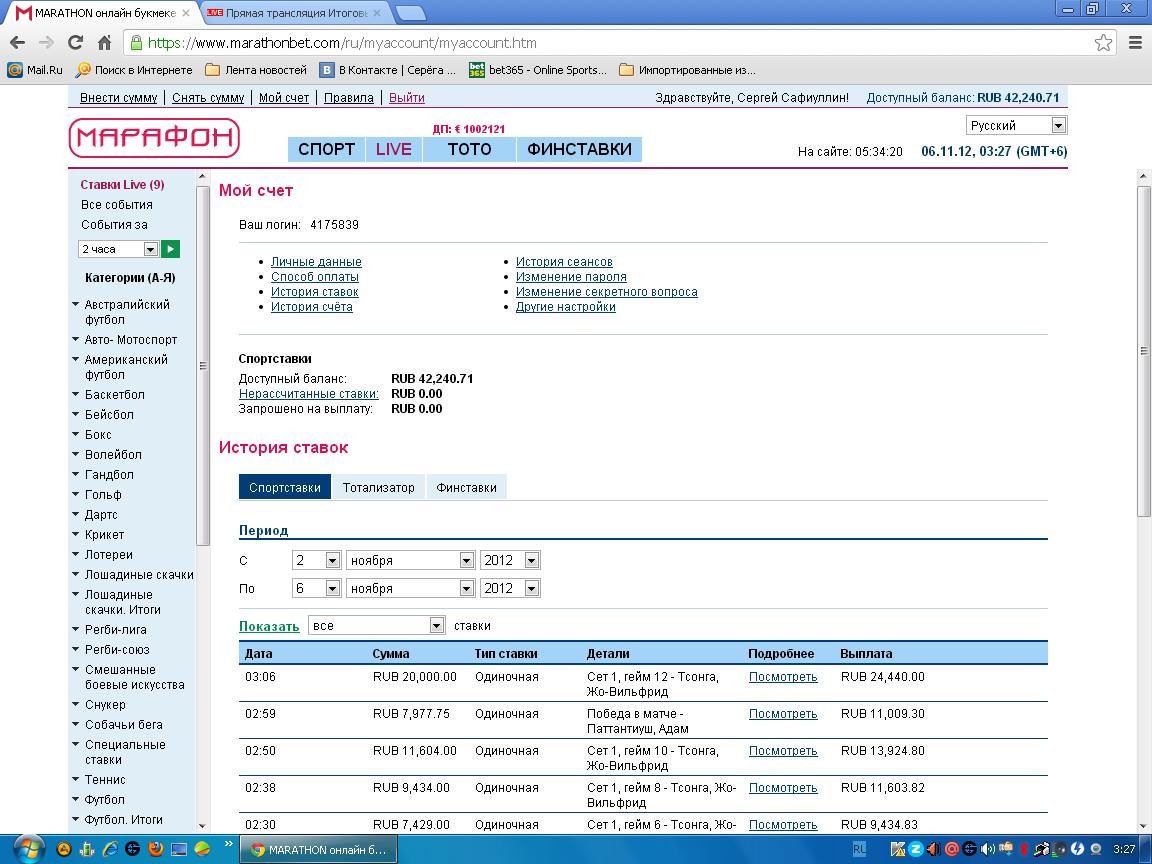Expand the Баскетбол category
The height and width of the screenshot is (864, 1152).
114,395
